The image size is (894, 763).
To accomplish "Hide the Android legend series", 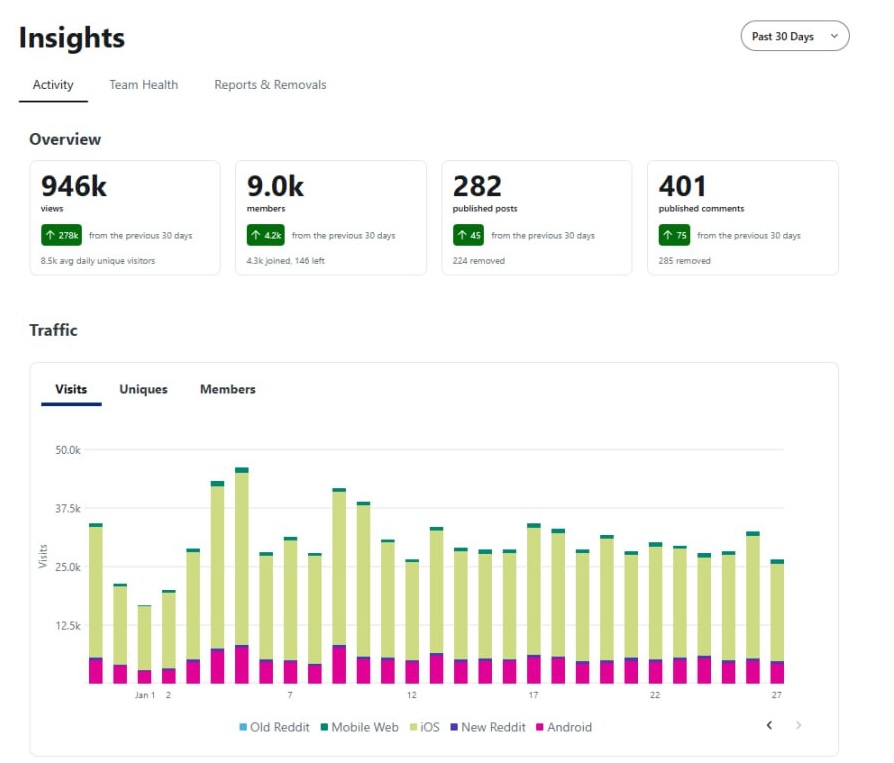I will tap(563, 727).
